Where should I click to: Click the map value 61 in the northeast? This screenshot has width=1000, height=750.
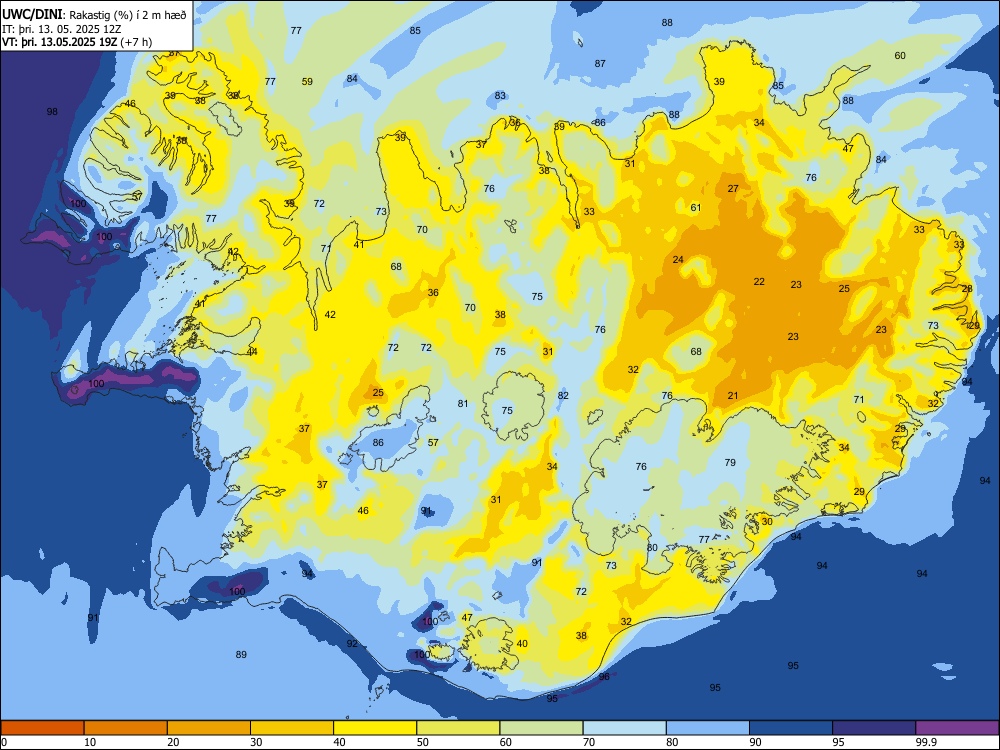pos(696,207)
